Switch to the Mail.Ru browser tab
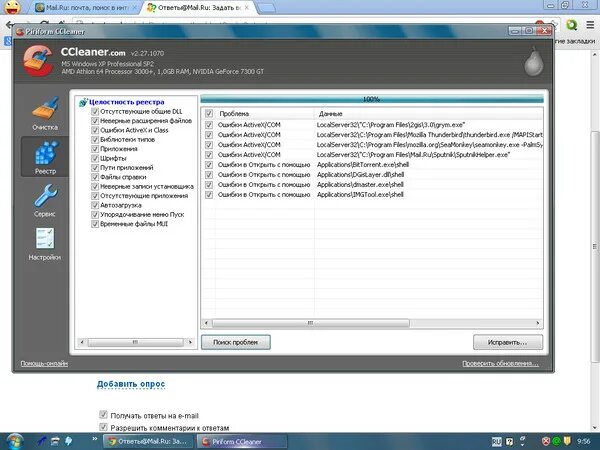This screenshot has height=450, width=600. [x=85, y=8]
